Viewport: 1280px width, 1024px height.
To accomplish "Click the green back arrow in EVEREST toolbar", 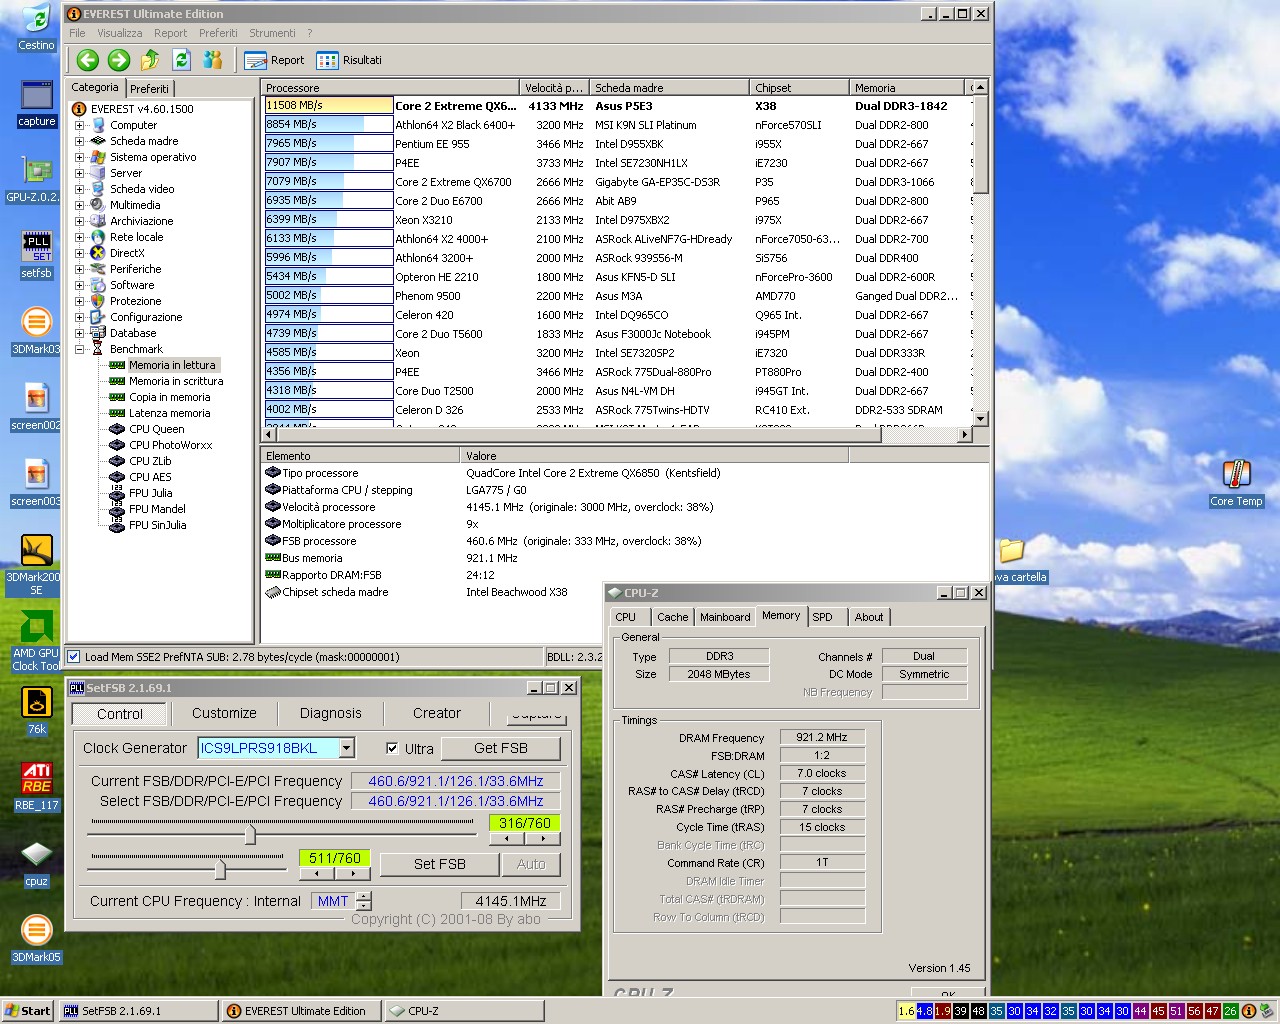I will (88, 60).
